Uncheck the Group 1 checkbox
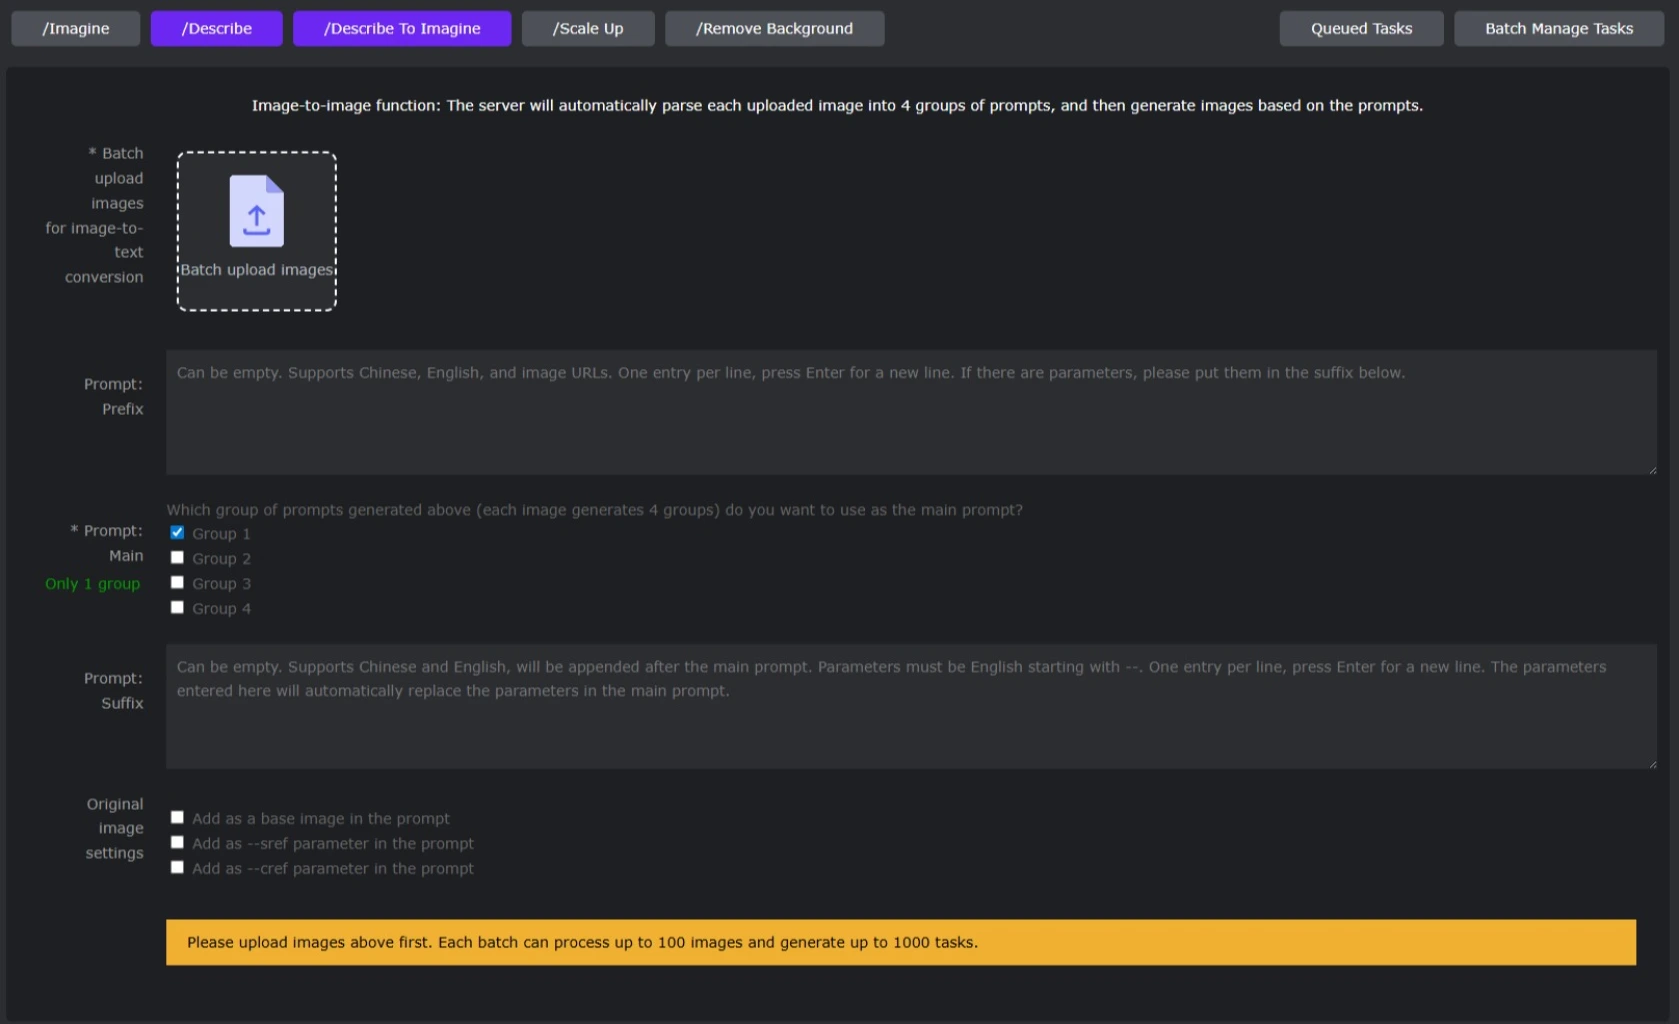The height and width of the screenshot is (1024, 1679). point(177,533)
